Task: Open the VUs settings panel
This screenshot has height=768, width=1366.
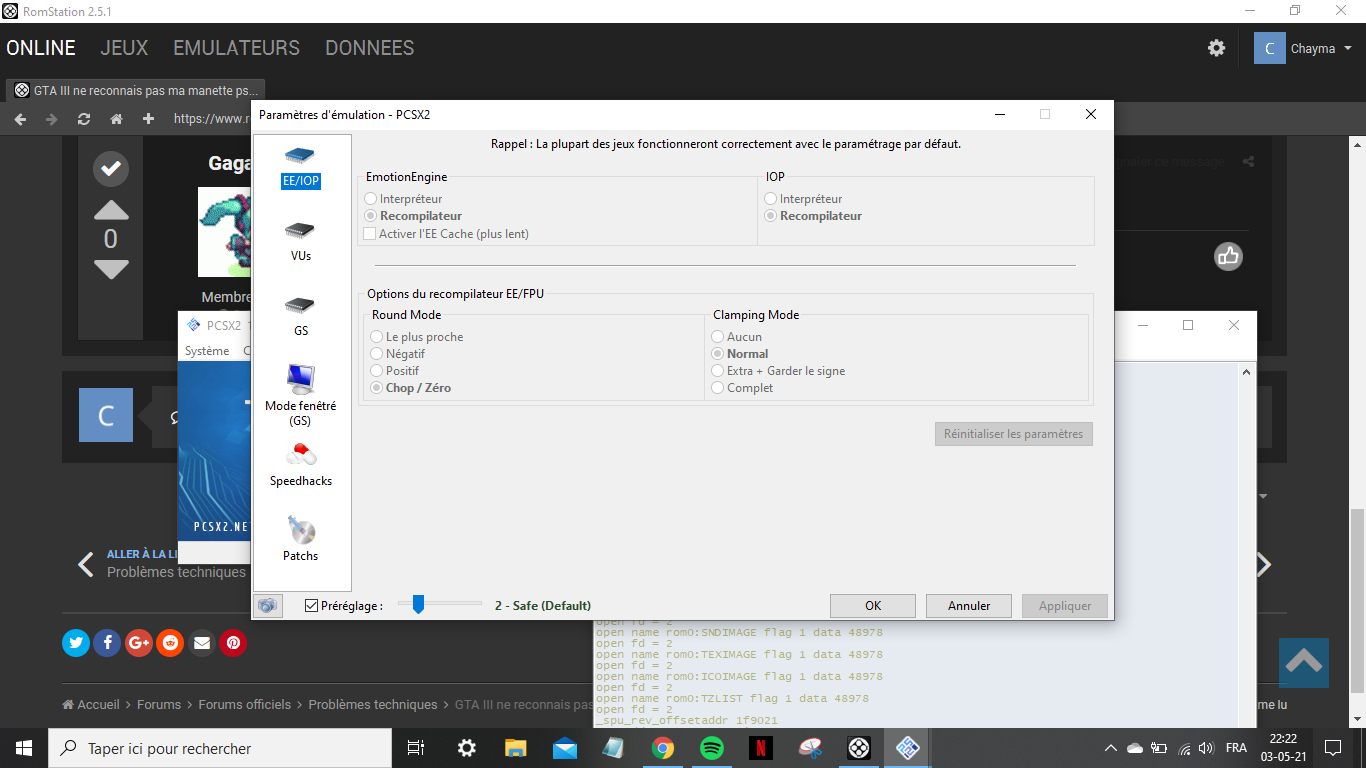Action: [301, 240]
